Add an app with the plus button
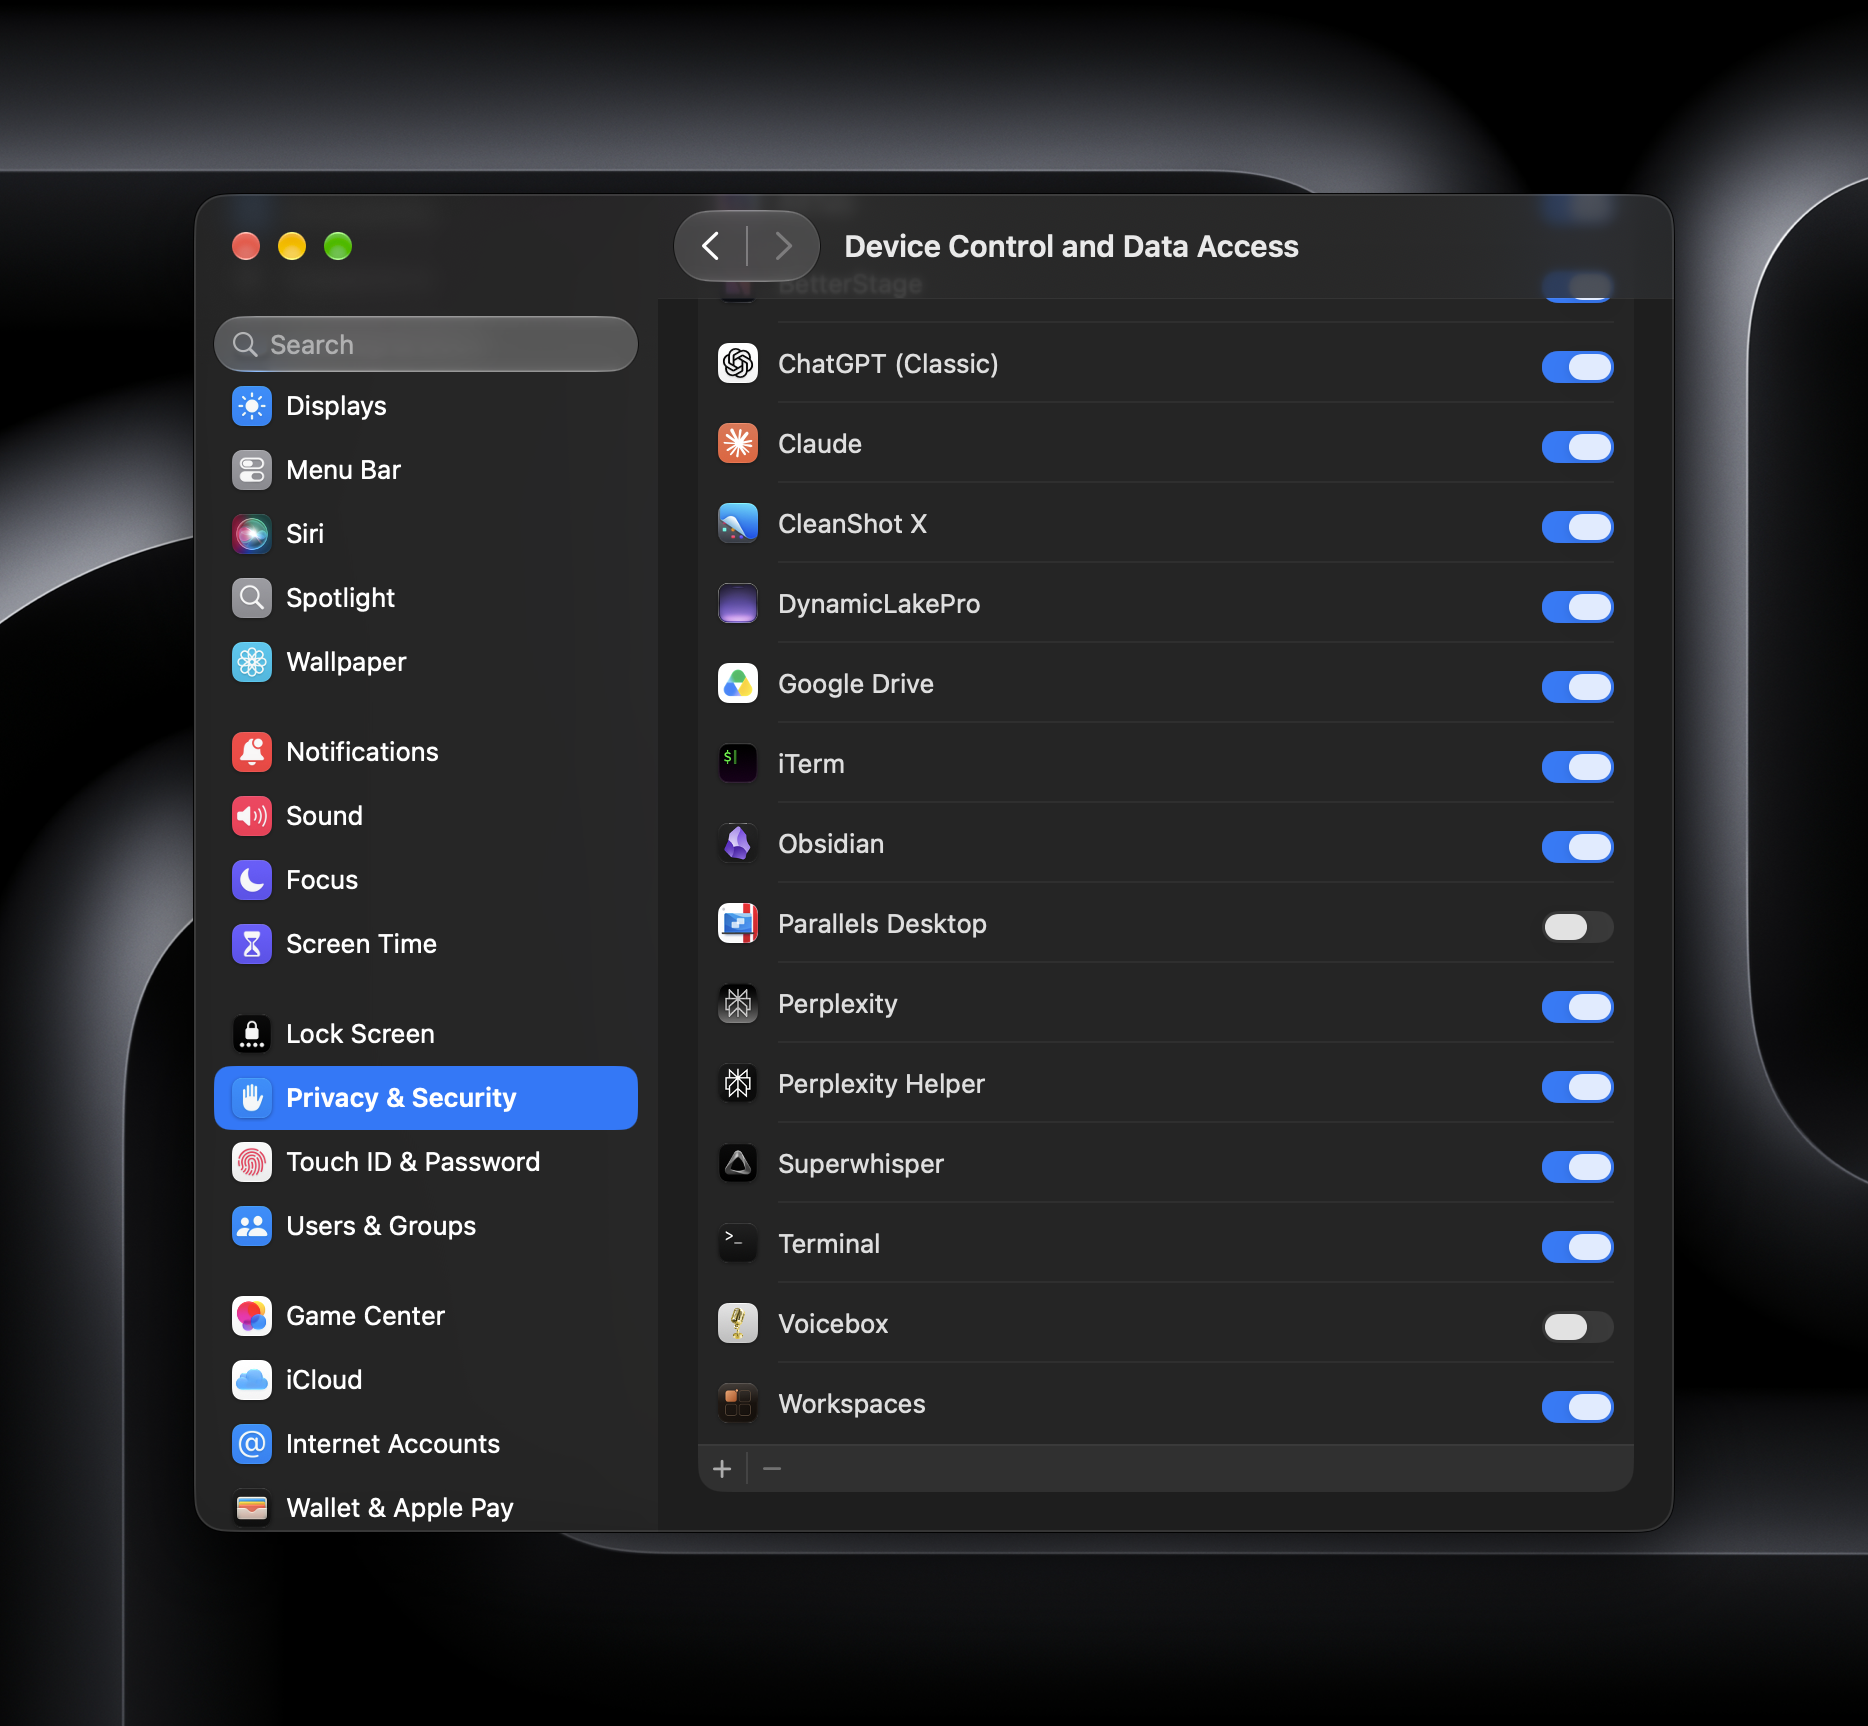 (722, 1468)
